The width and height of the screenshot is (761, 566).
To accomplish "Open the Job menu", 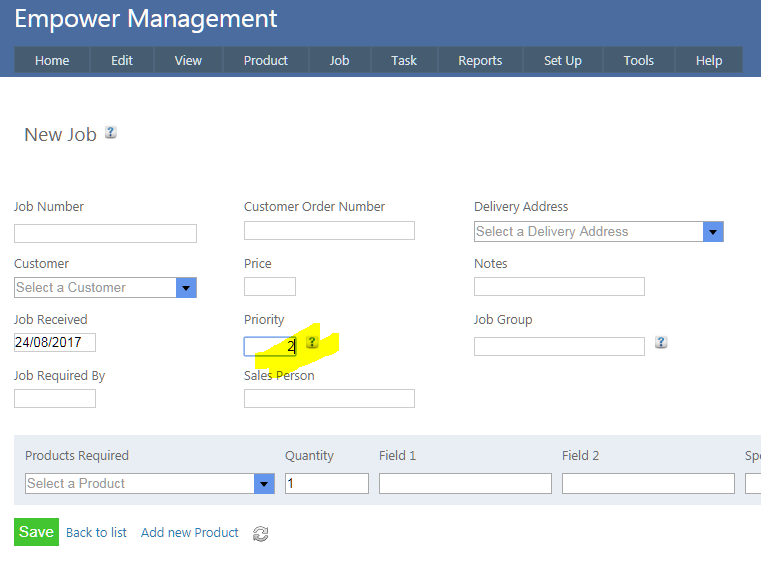I will coord(340,61).
